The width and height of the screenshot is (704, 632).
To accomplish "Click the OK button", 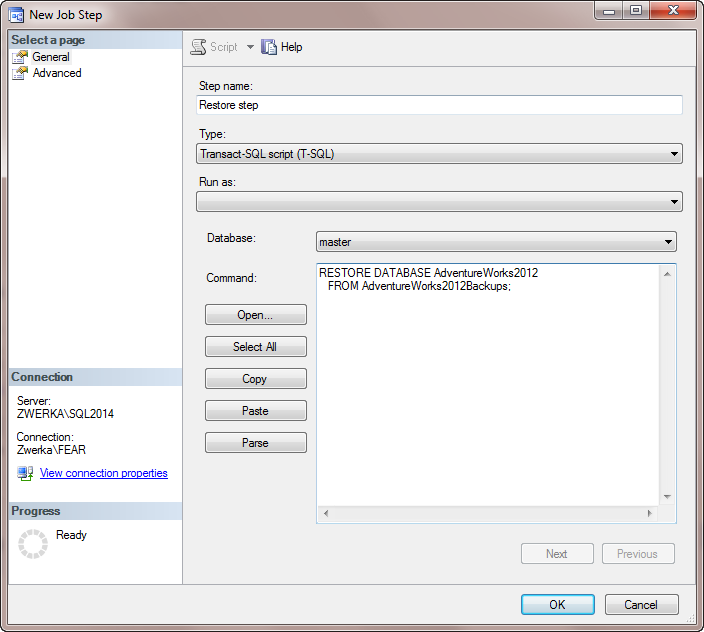I will tap(558, 605).
